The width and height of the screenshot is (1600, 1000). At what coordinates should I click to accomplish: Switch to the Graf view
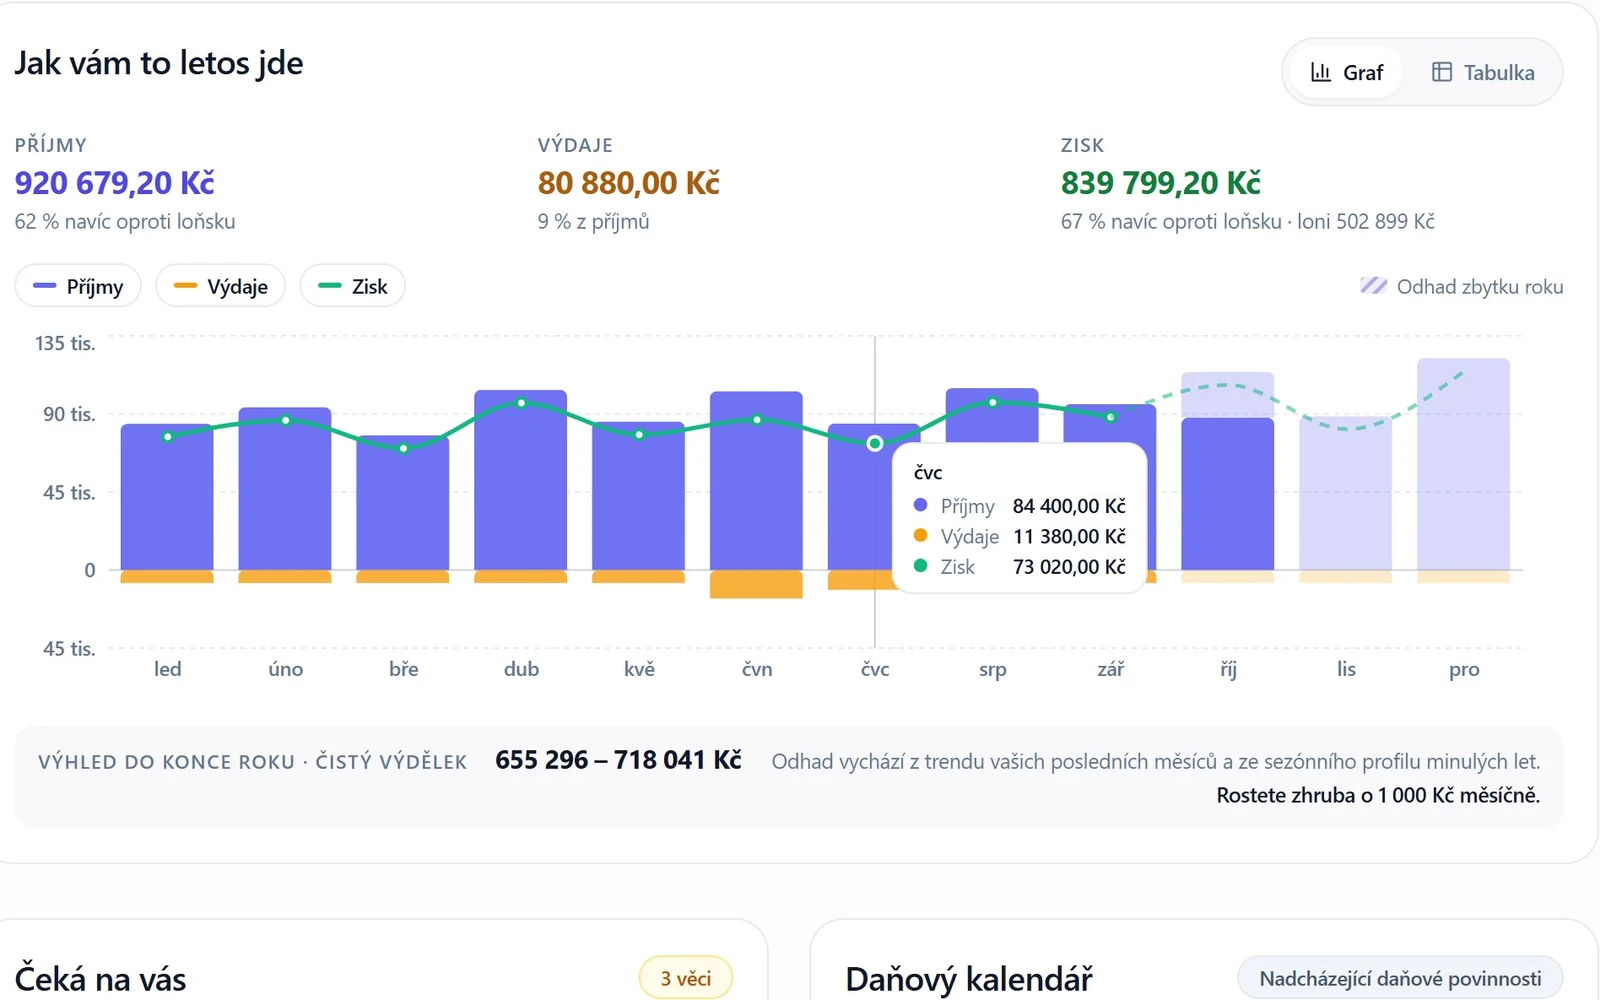[1346, 72]
